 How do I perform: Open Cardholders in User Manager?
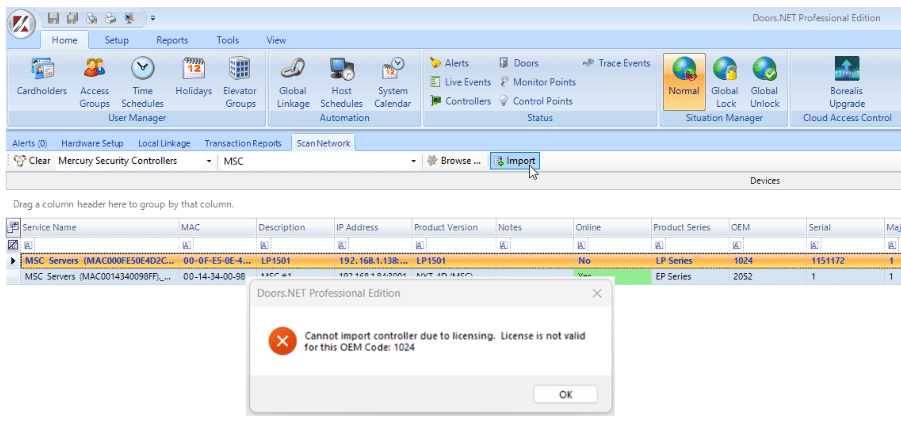[42, 78]
